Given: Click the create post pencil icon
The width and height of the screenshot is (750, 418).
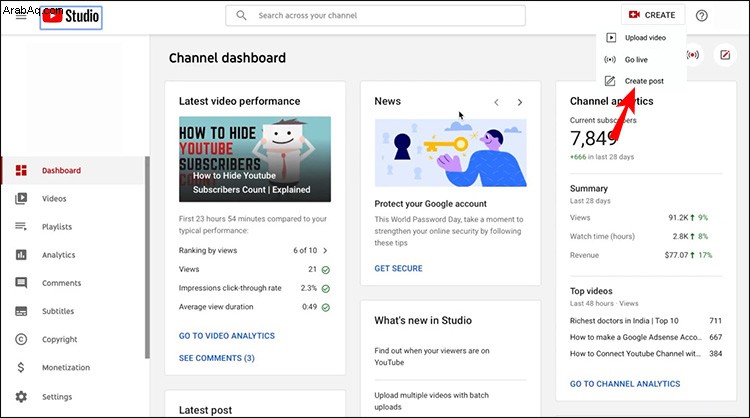Looking at the screenshot, I should pos(725,55).
